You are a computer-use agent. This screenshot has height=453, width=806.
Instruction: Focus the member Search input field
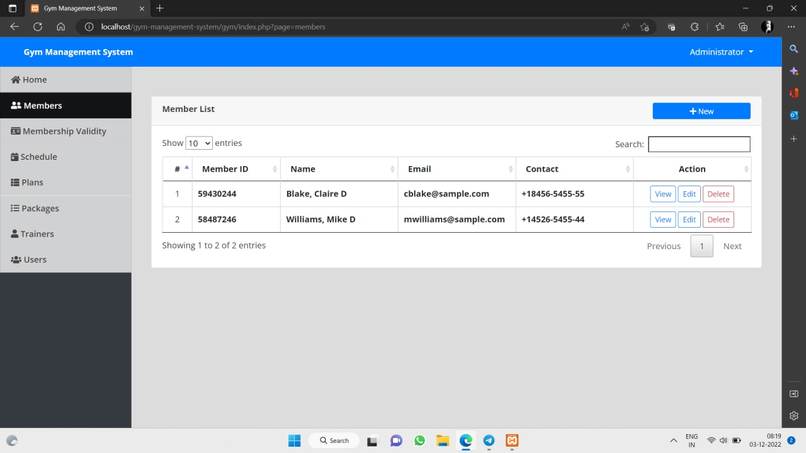pyautogui.click(x=699, y=144)
